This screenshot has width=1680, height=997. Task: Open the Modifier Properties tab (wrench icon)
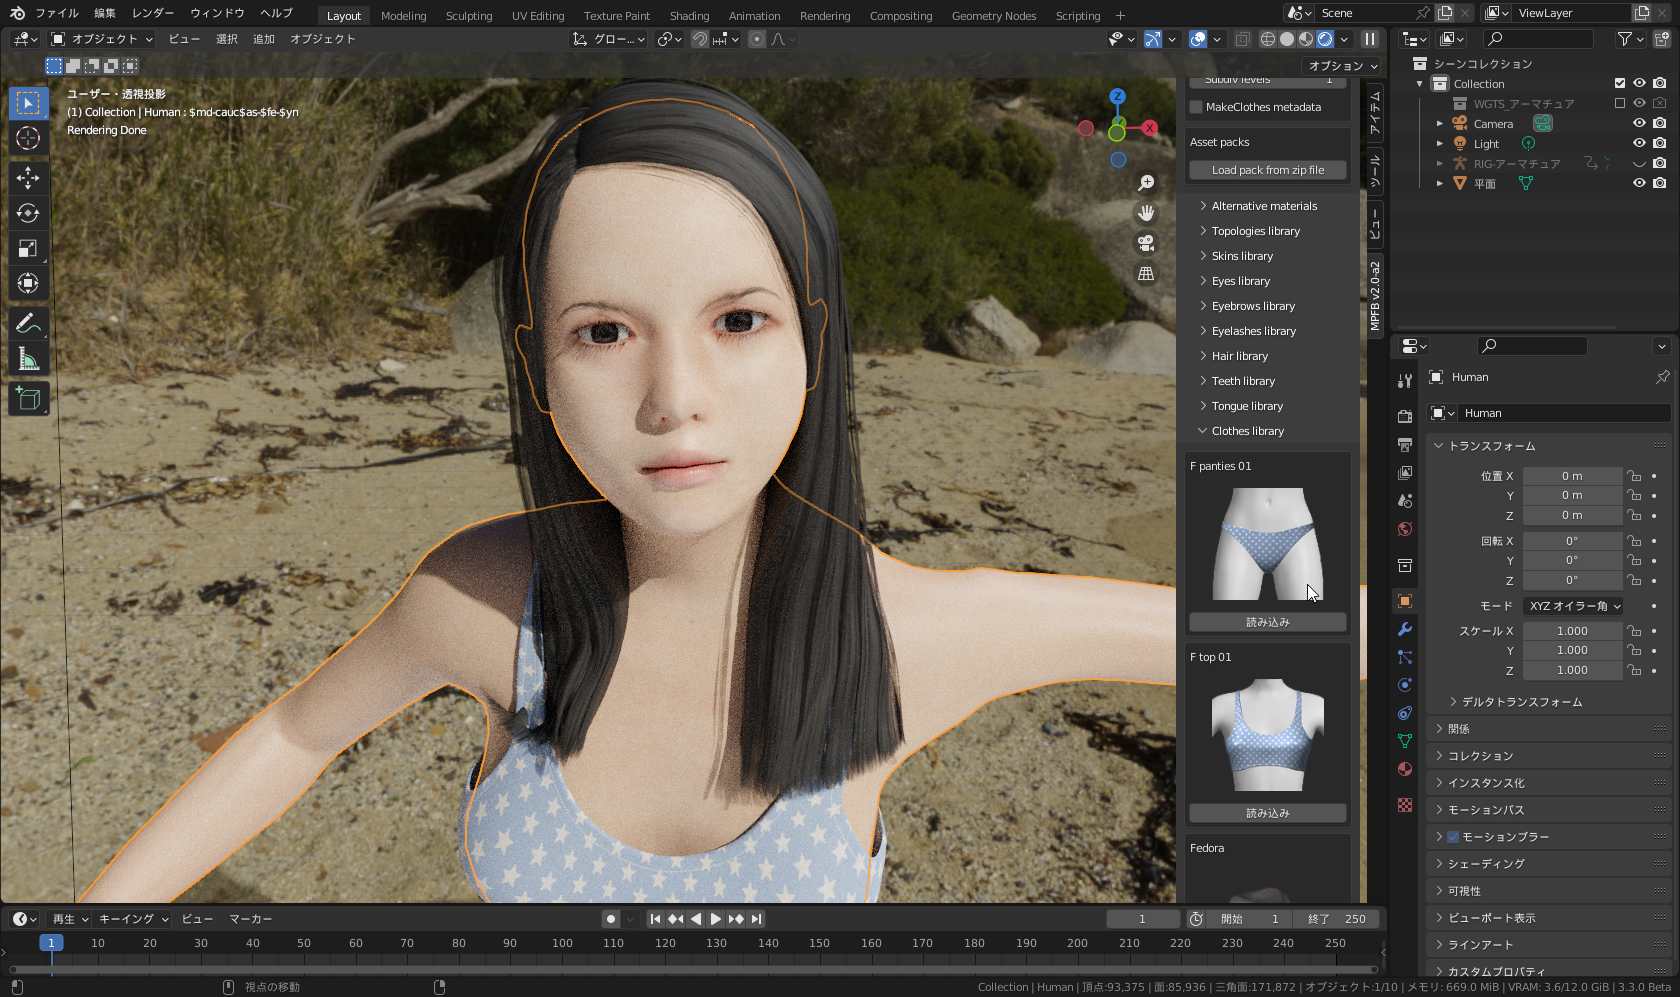pos(1404,629)
